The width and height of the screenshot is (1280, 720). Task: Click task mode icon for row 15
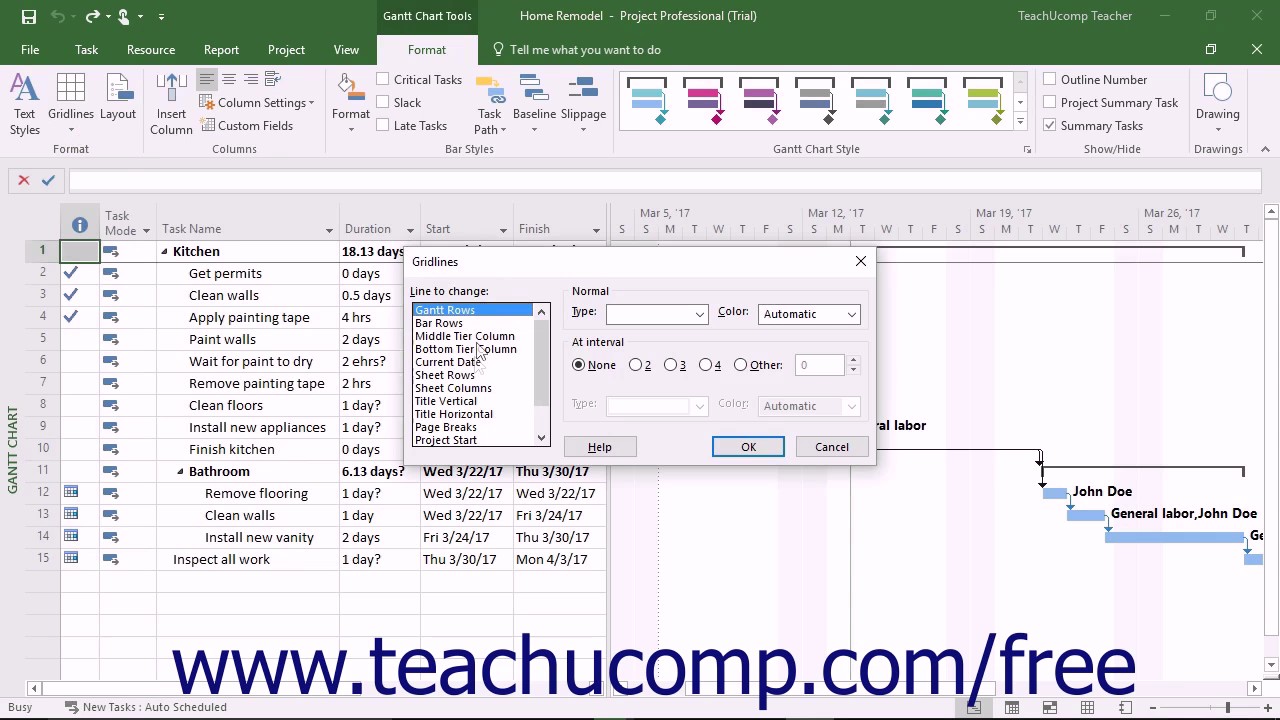click(110, 559)
